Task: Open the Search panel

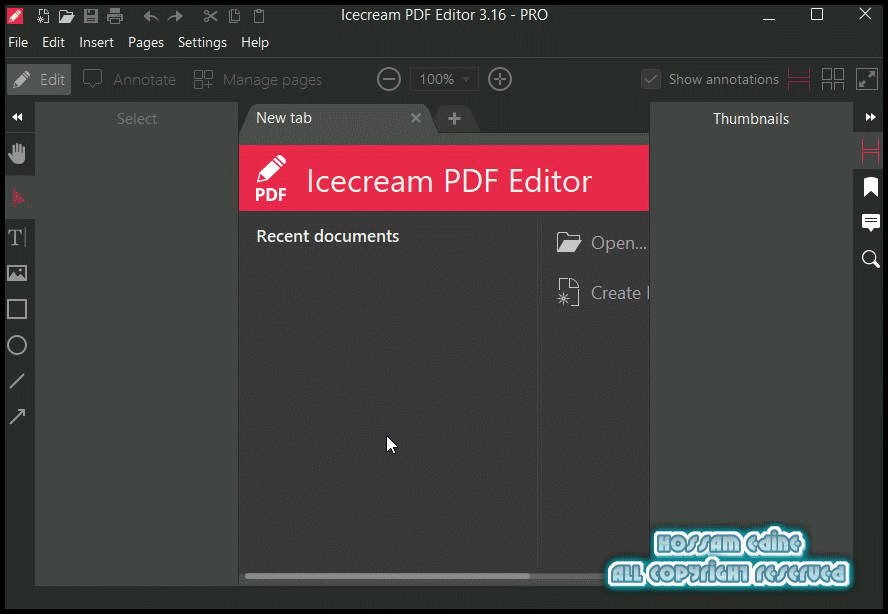Action: click(x=870, y=259)
